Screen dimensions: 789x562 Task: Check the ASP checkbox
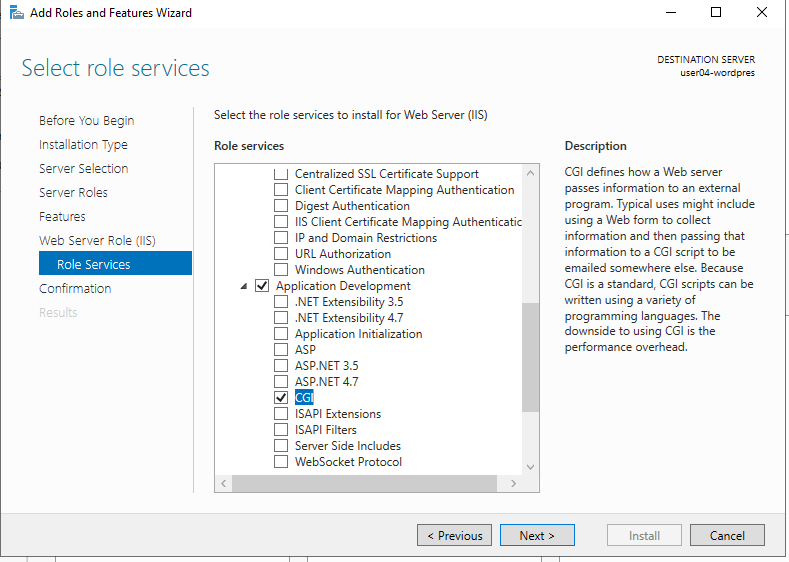(281, 350)
